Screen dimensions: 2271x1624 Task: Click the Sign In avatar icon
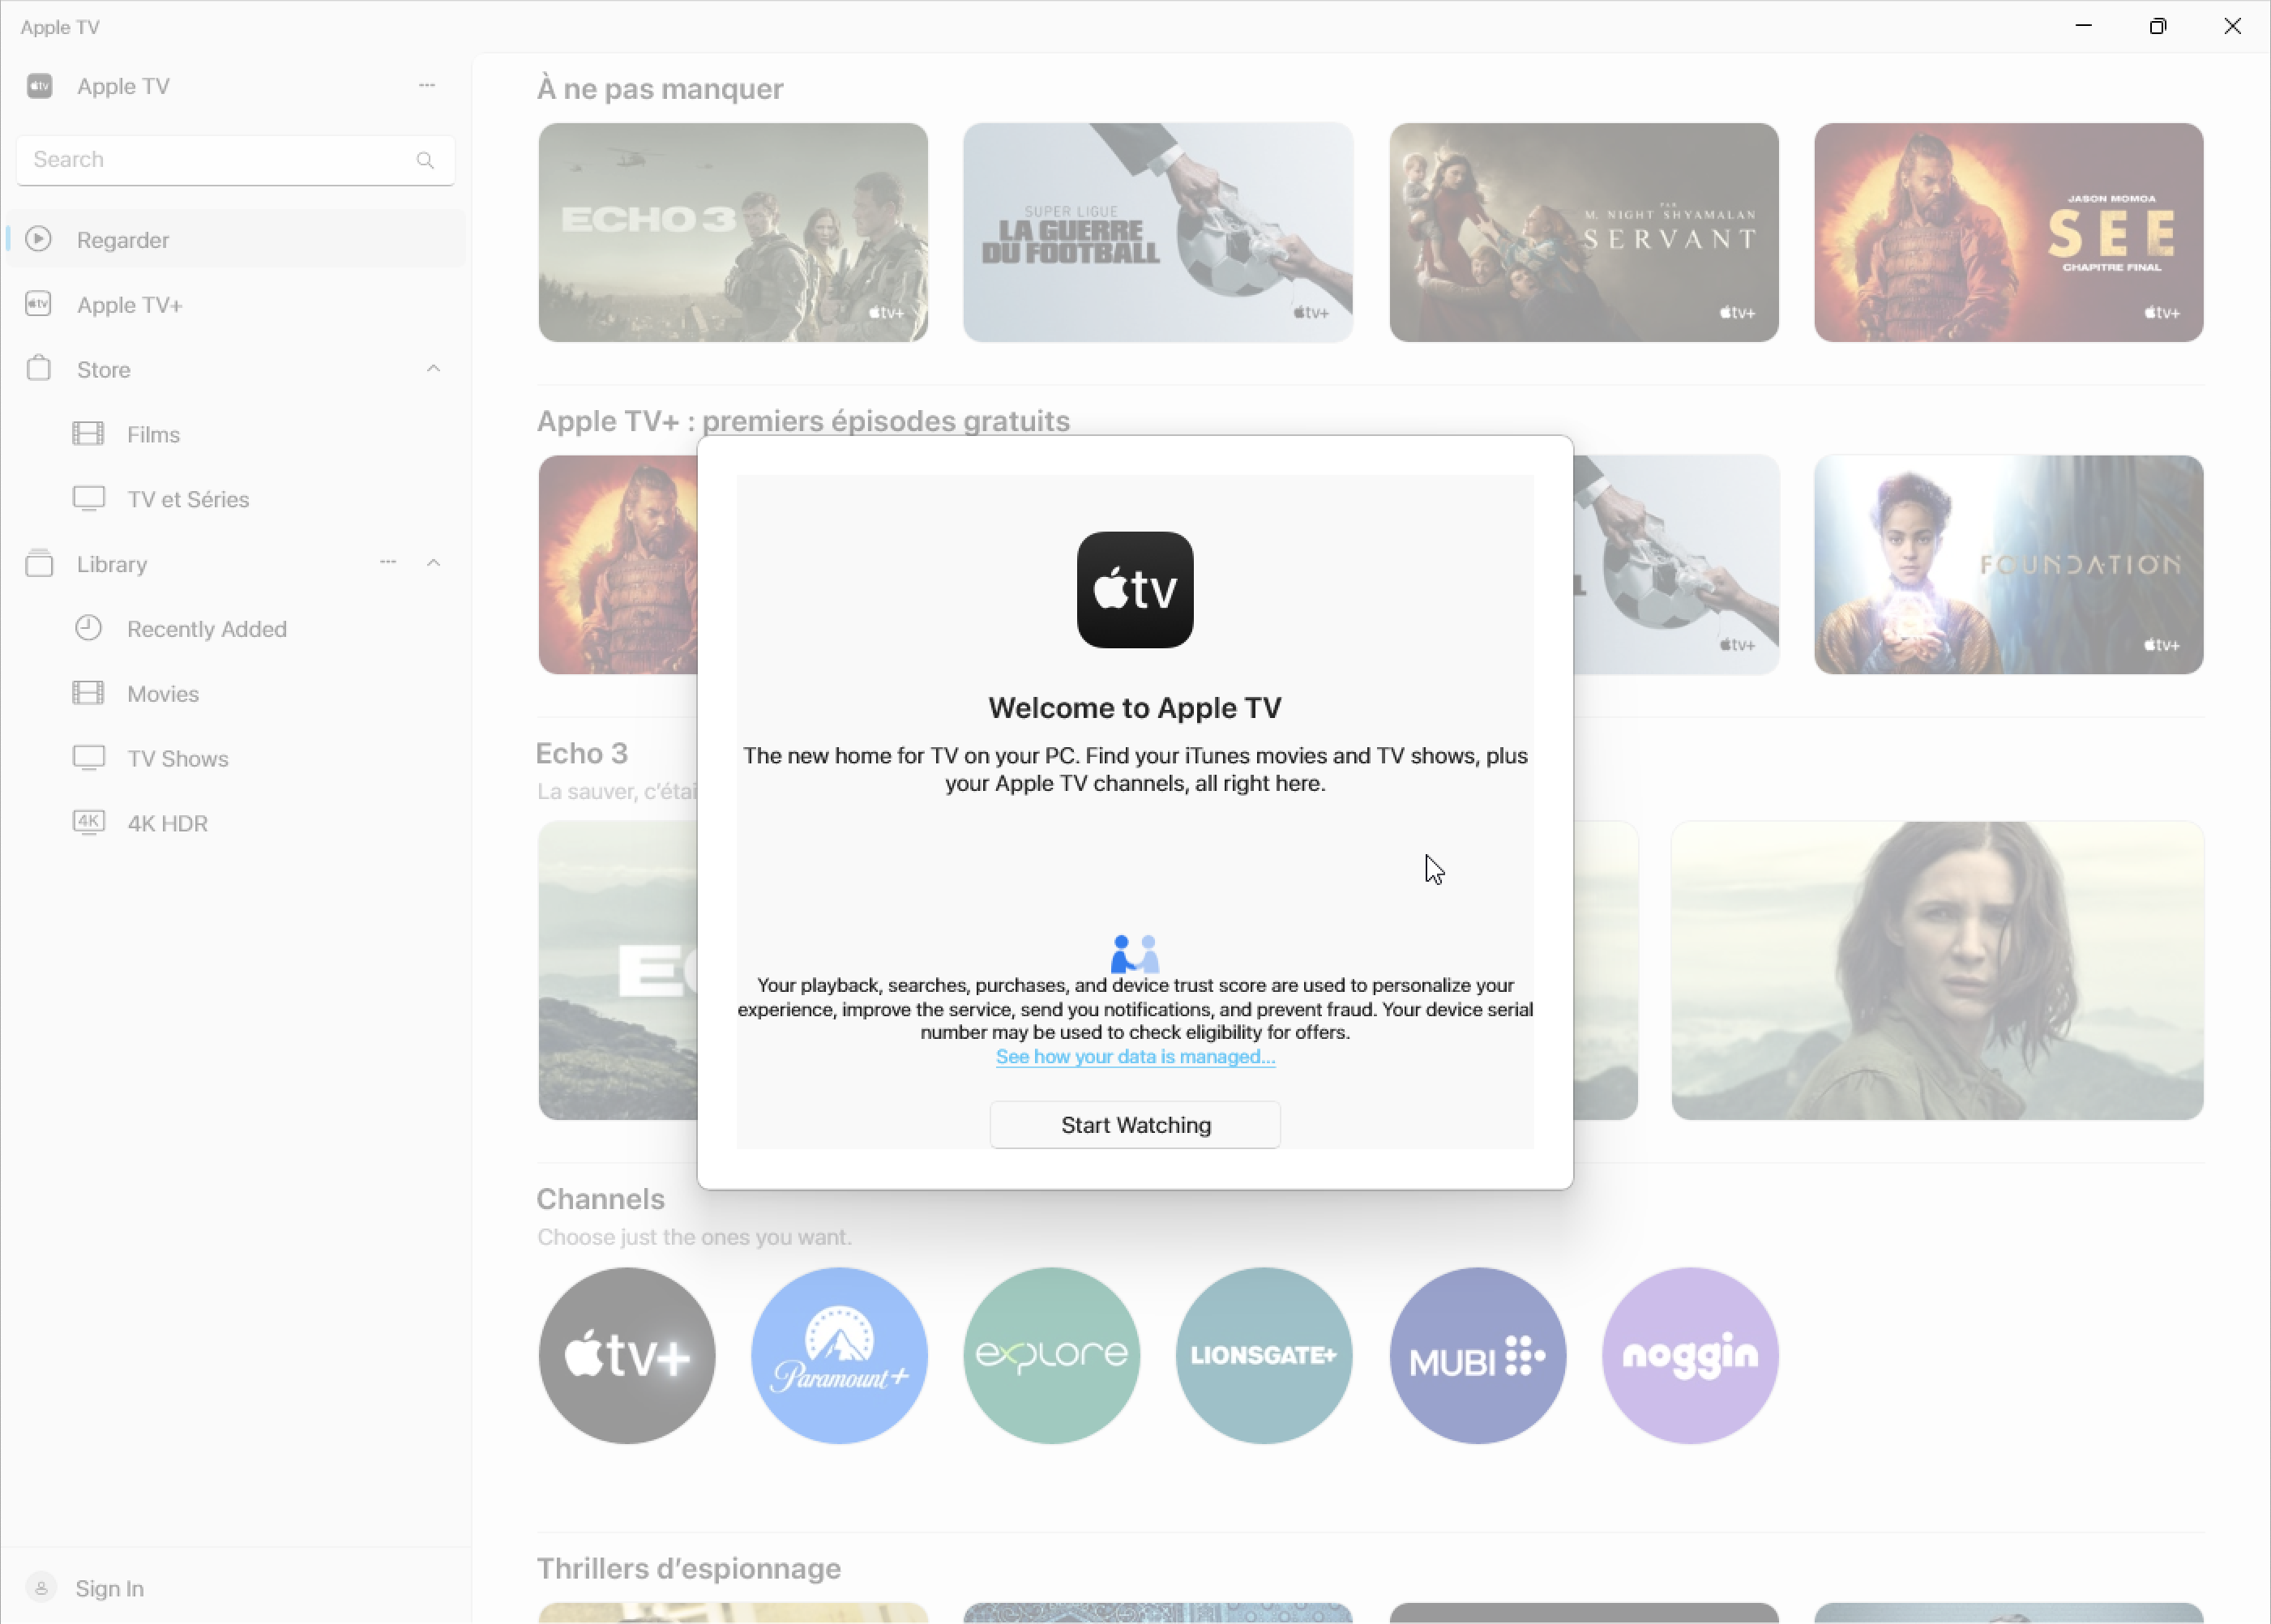(x=41, y=1588)
